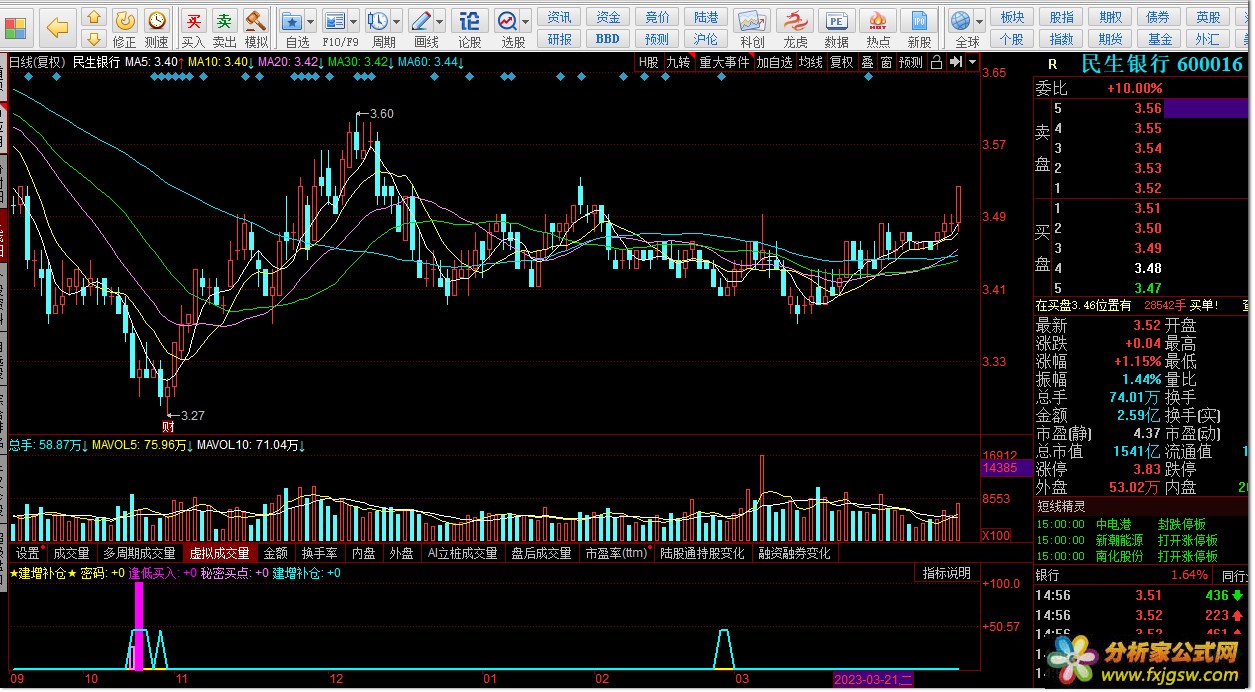Toggle the 复权 adjustment mode
Viewport: 1255px width, 692px height.
[842, 62]
